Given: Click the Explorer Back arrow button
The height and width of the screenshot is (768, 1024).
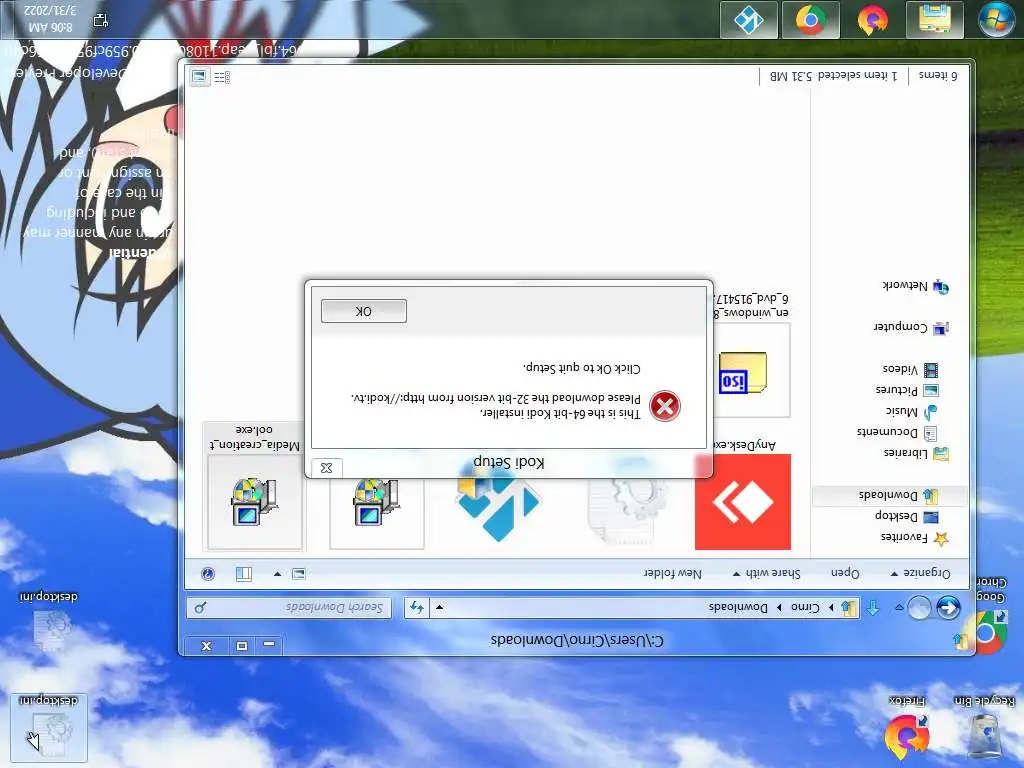Looking at the screenshot, I should coord(948,607).
